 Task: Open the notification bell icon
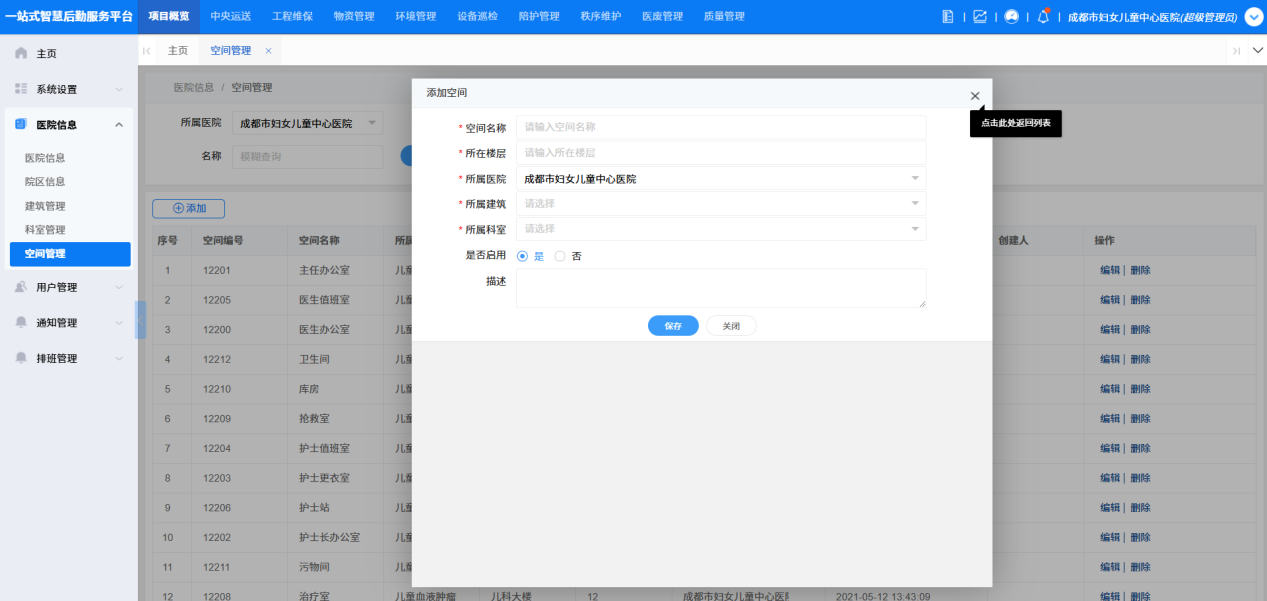1043,17
